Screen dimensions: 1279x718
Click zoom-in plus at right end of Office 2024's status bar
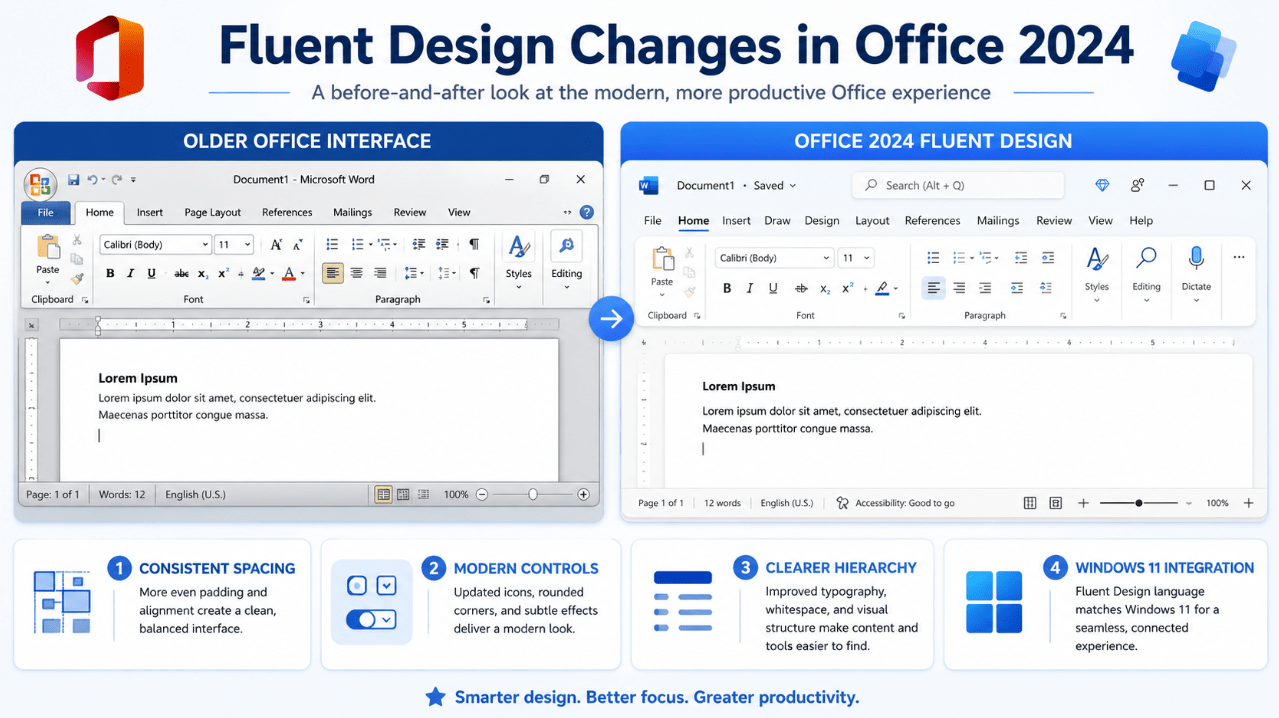(x=1248, y=503)
